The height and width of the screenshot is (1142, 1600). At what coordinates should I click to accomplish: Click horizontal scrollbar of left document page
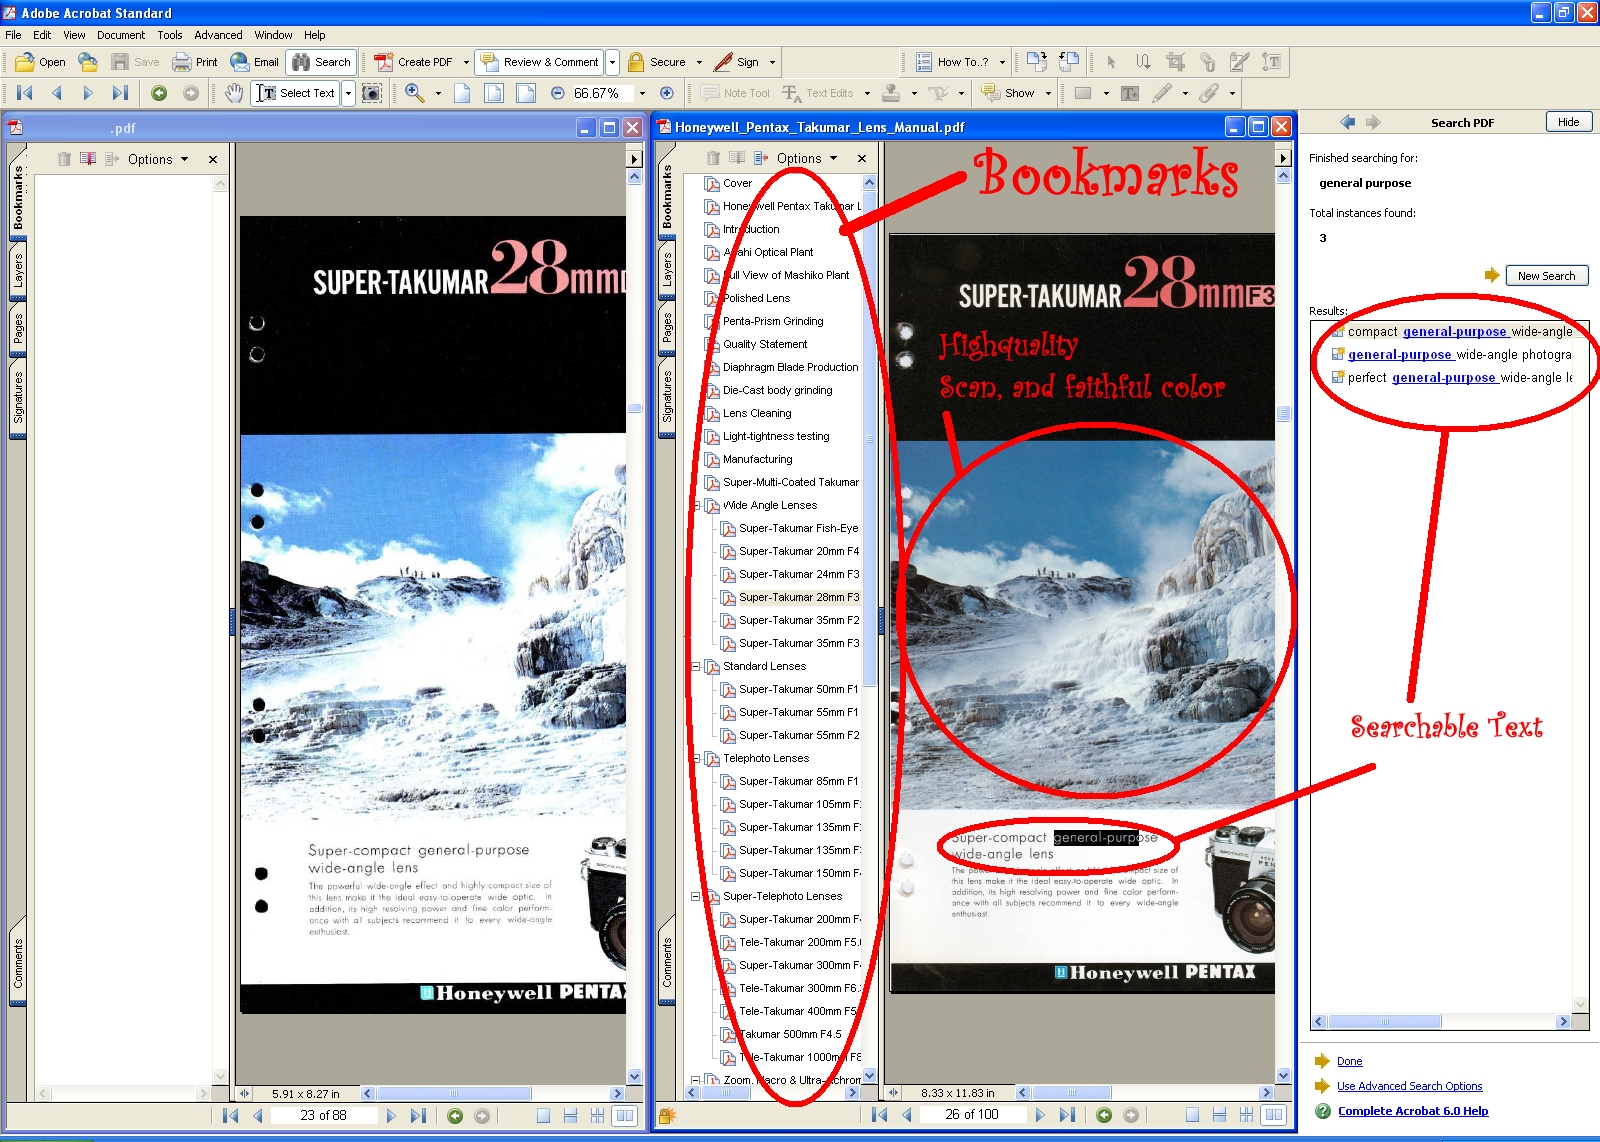pos(453,1093)
